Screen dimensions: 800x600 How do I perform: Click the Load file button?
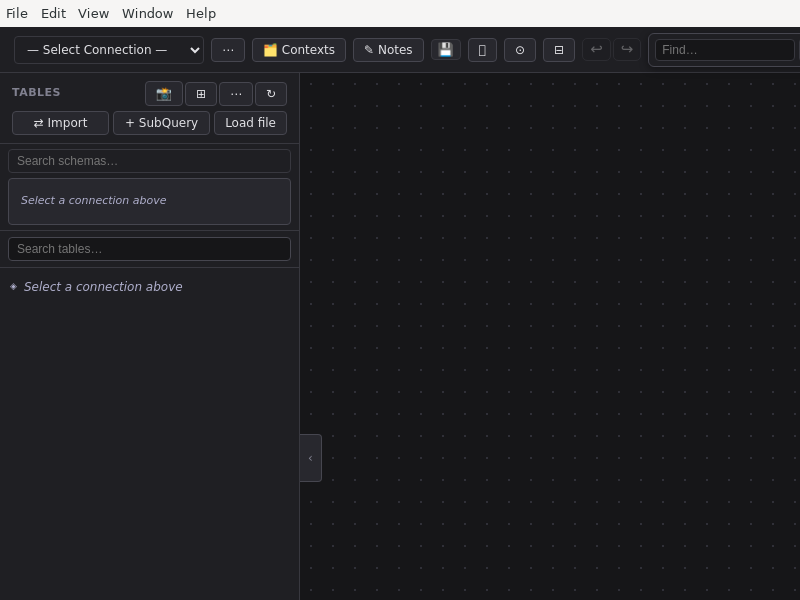251,123
